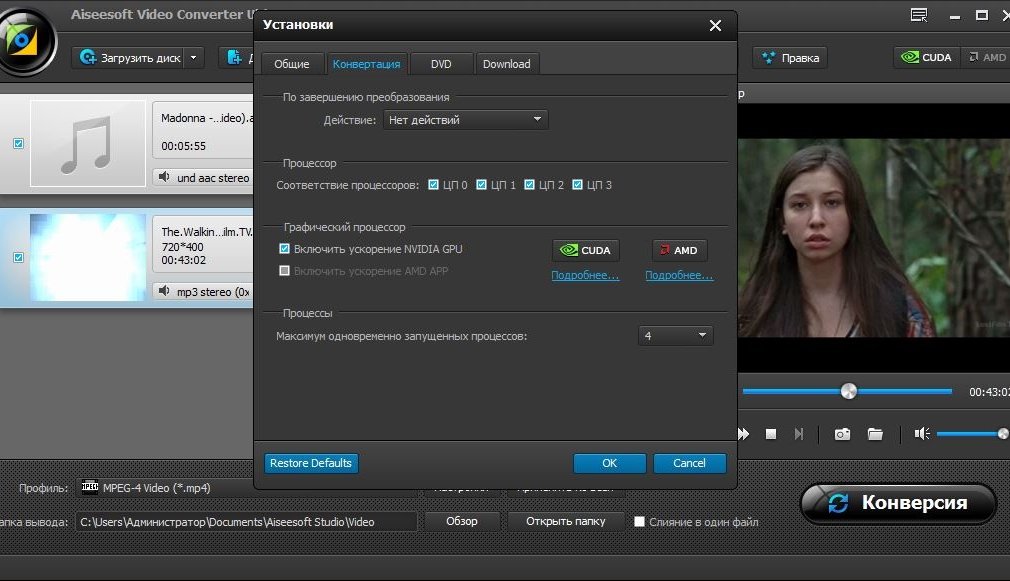The image size is (1010, 581).
Task: Click Открыть папку open folder button
Action: 566,521
